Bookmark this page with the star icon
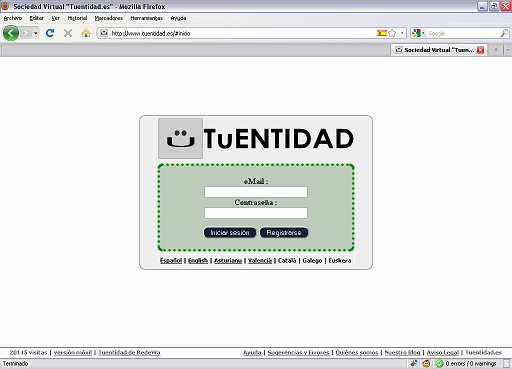The image size is (512, 369). (392, 33)
